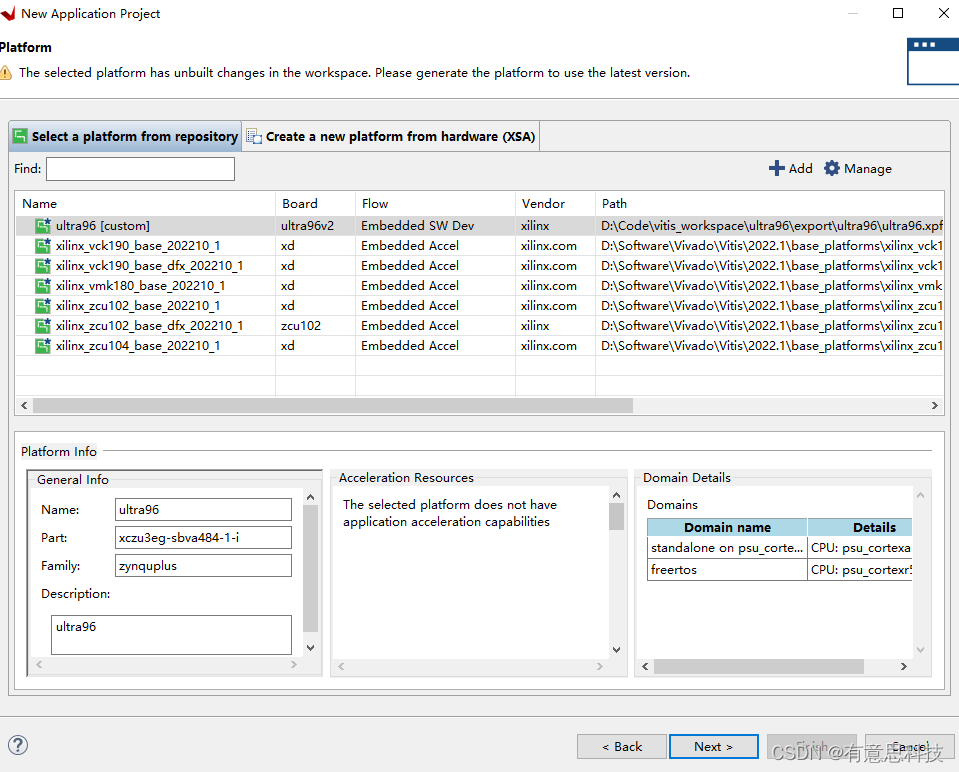
Task: Sort platforms by the Name column header
Action: (x=146, y=204)
